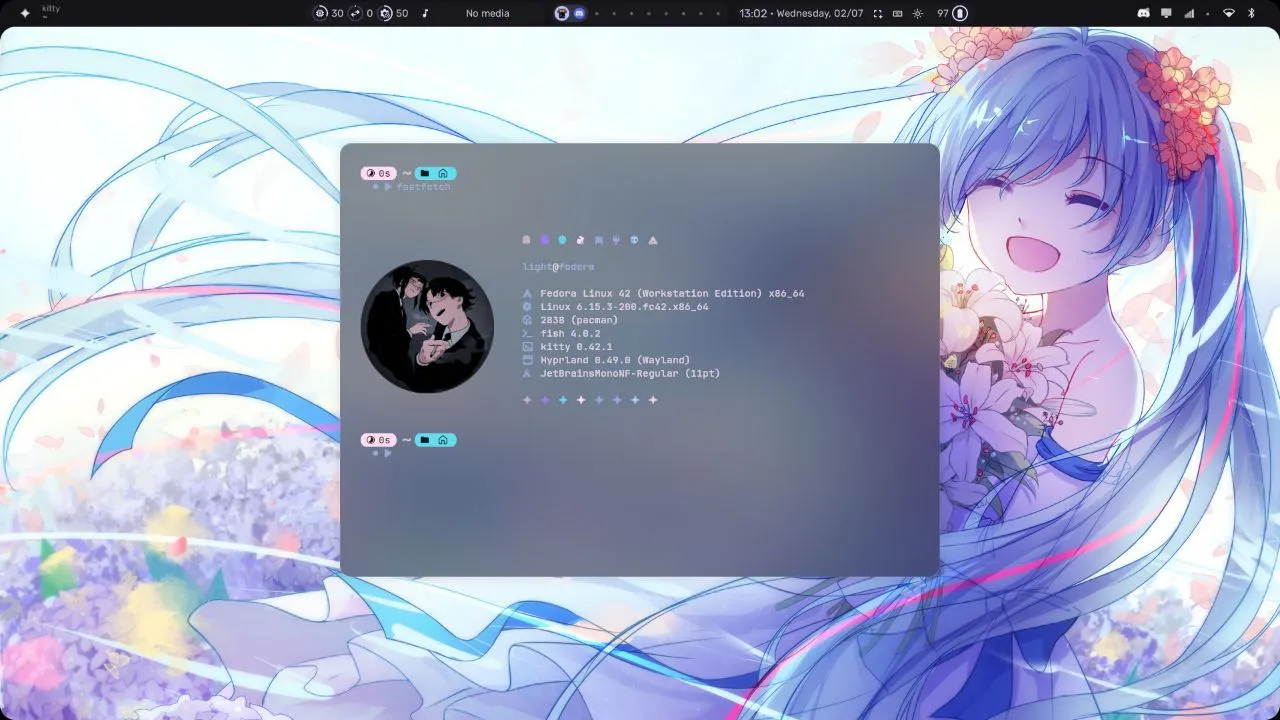Click the battery indicator showing 97
This screenshot has height=720, width=1280.
(x=959, y=13)
